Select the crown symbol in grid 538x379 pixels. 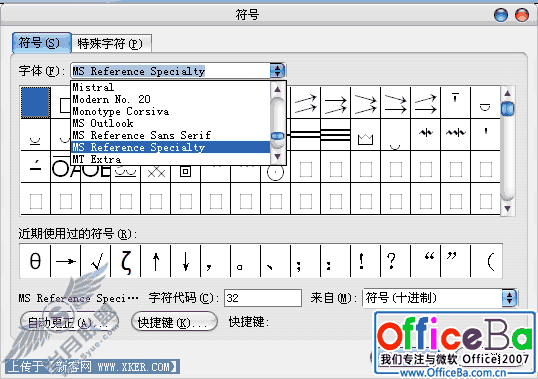click(x=365, y=135)
